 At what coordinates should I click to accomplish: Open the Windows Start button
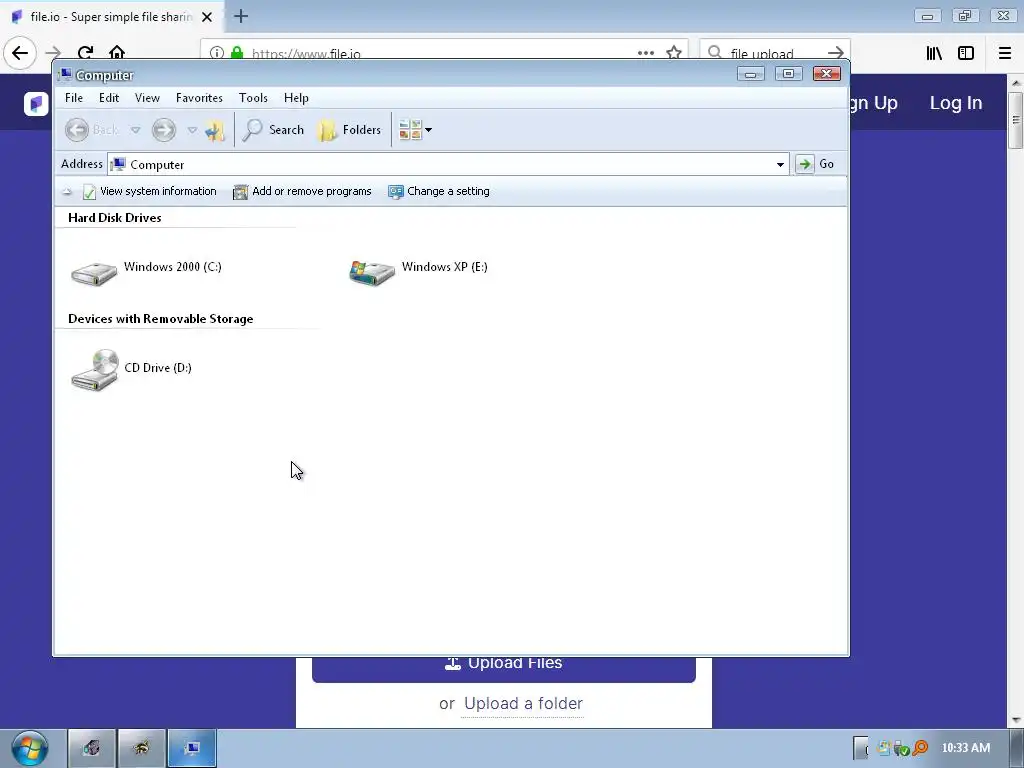coord(30,748)
